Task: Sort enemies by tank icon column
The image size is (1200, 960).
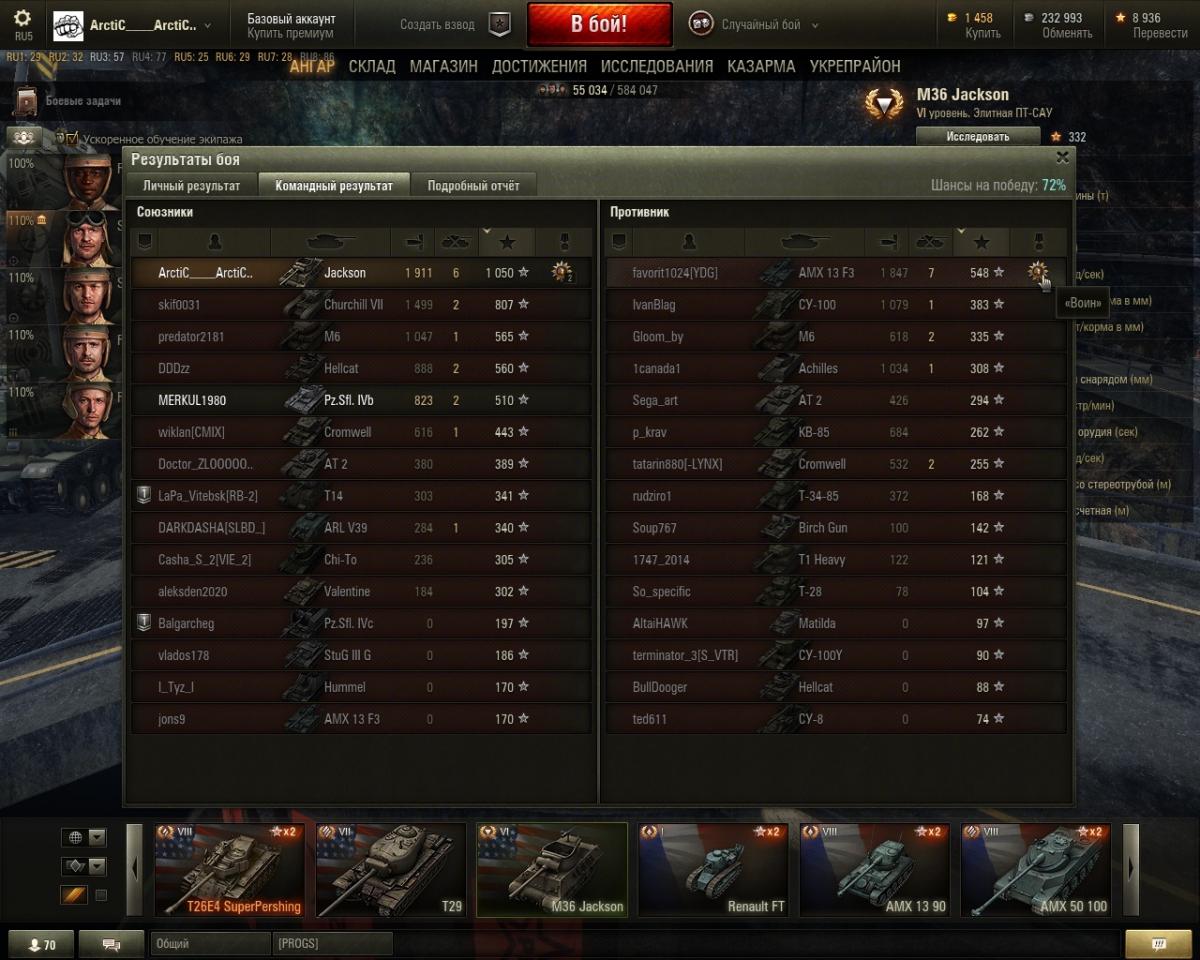Action: (804, 241)
